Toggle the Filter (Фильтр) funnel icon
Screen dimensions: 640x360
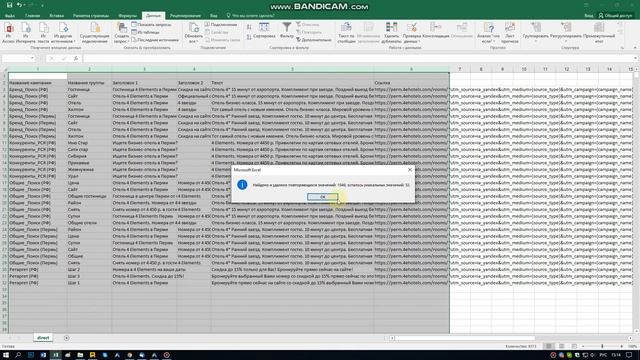coord(287,31)
